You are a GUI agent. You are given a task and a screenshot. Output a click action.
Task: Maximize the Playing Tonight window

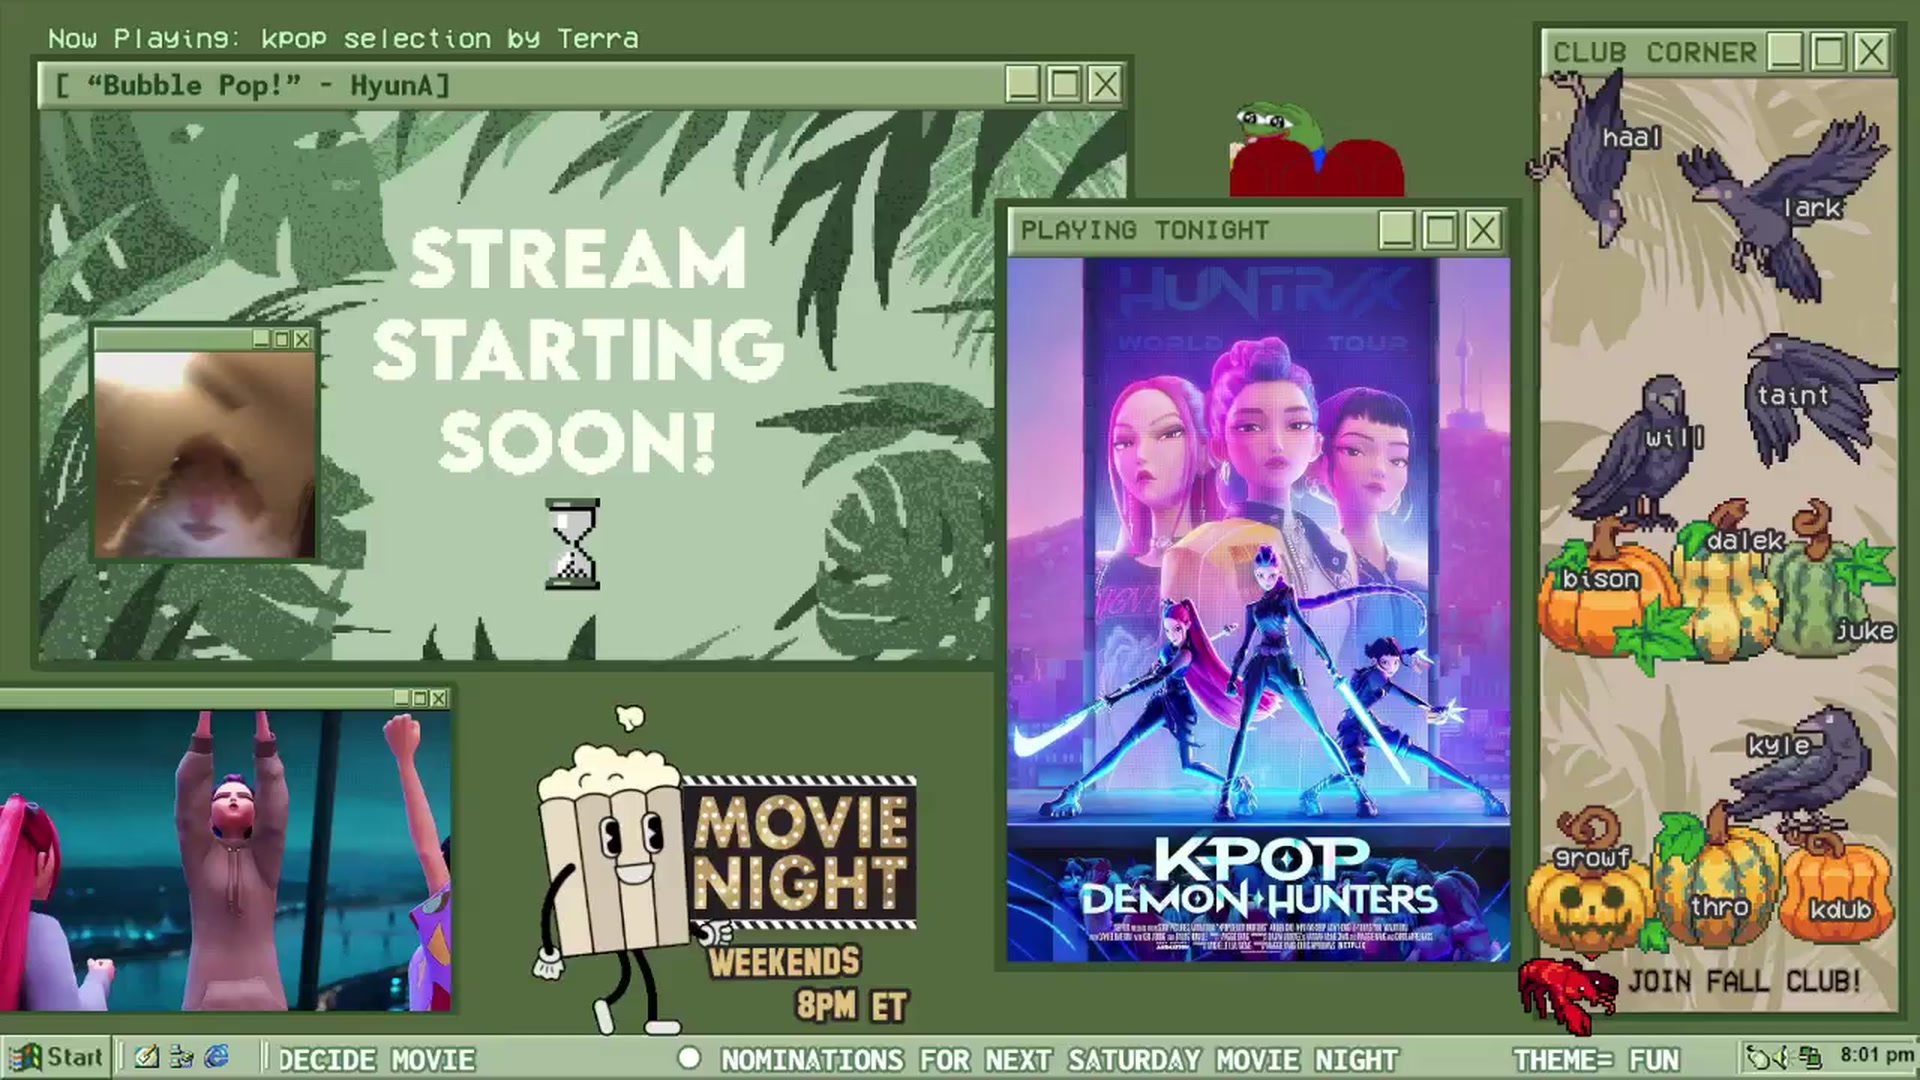(x=1440, y=230)
